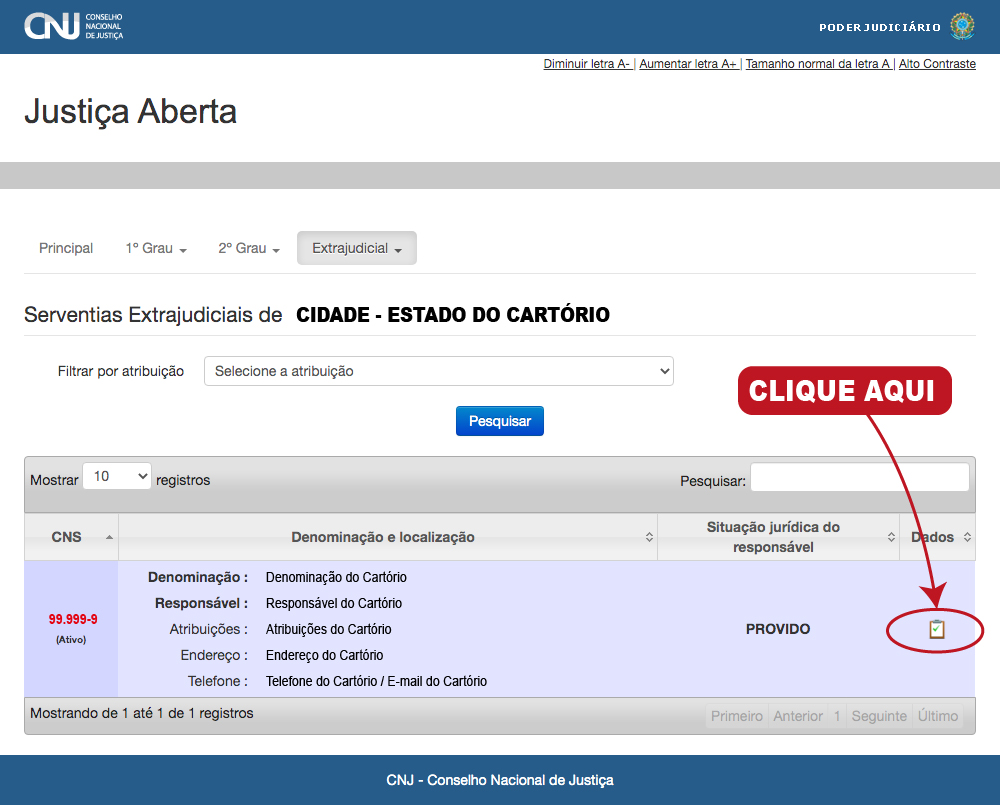Image resolution: width=1000 pixels, height=805 pixels.
Task: Click inside the Pesquisar search field
Action: [858, 476]
